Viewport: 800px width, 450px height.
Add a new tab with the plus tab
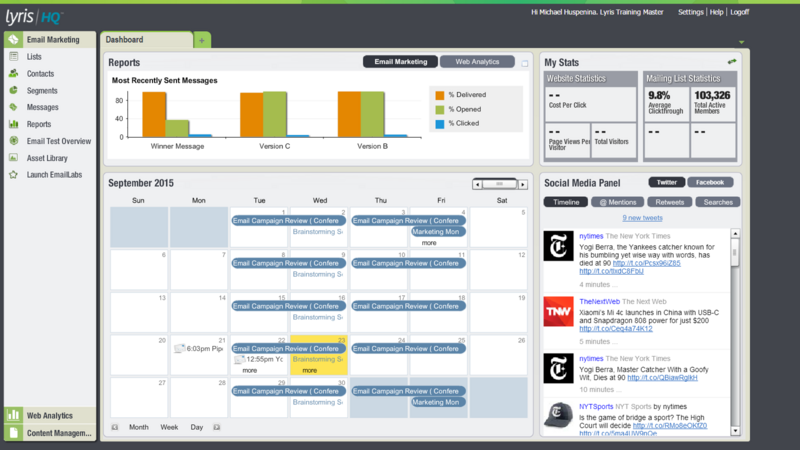(x=202, y=40)
